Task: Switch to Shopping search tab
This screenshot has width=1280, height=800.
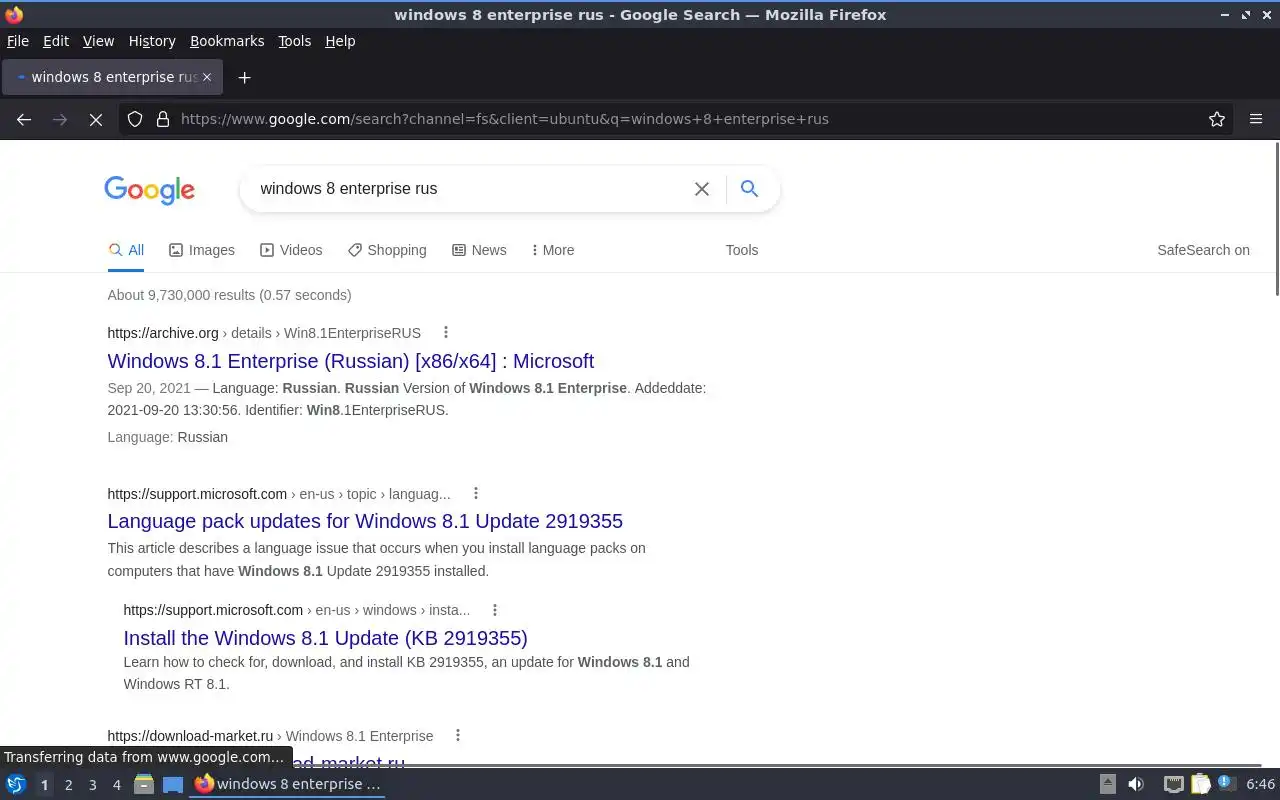Action: click(x=387, y=250)
